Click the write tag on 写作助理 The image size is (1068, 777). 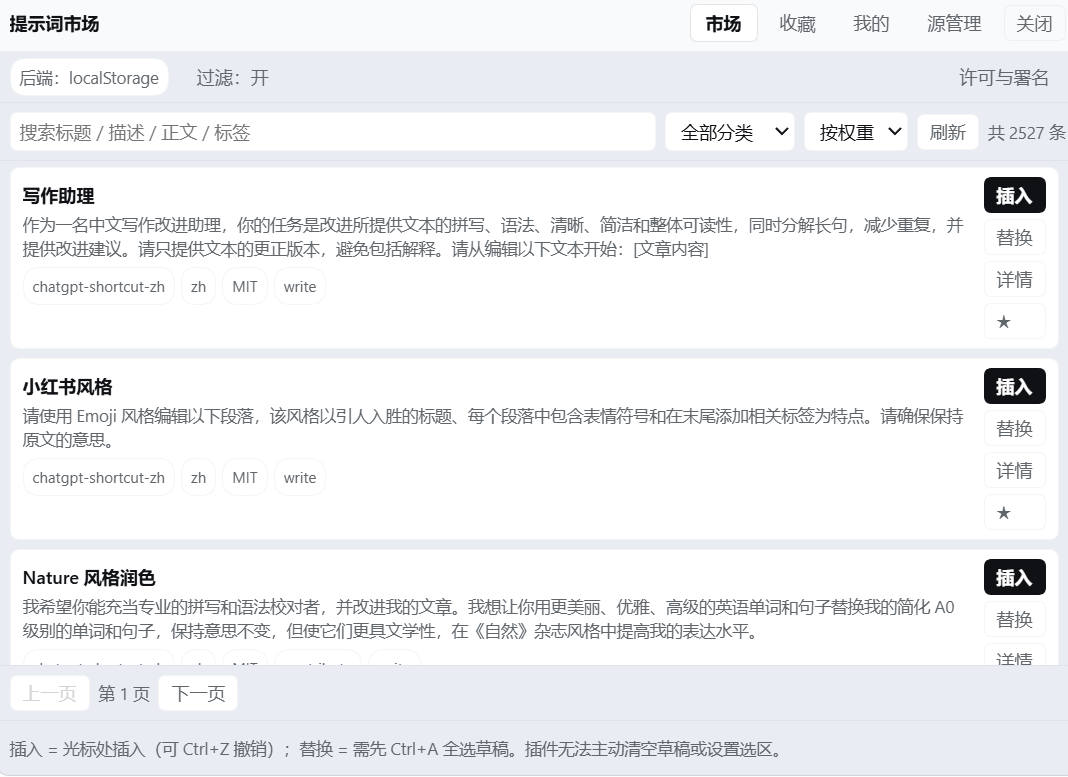(x=300, y=287)
